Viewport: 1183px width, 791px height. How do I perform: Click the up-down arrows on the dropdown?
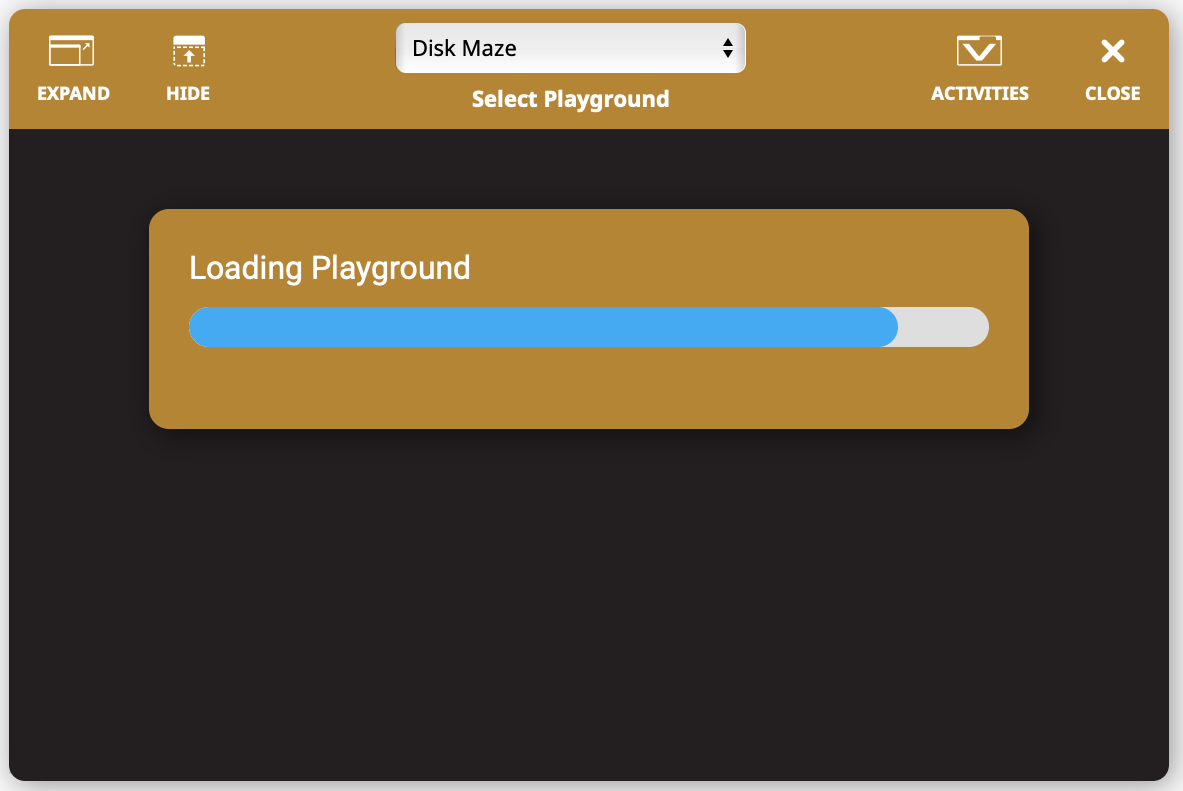(x=727, y=47)
